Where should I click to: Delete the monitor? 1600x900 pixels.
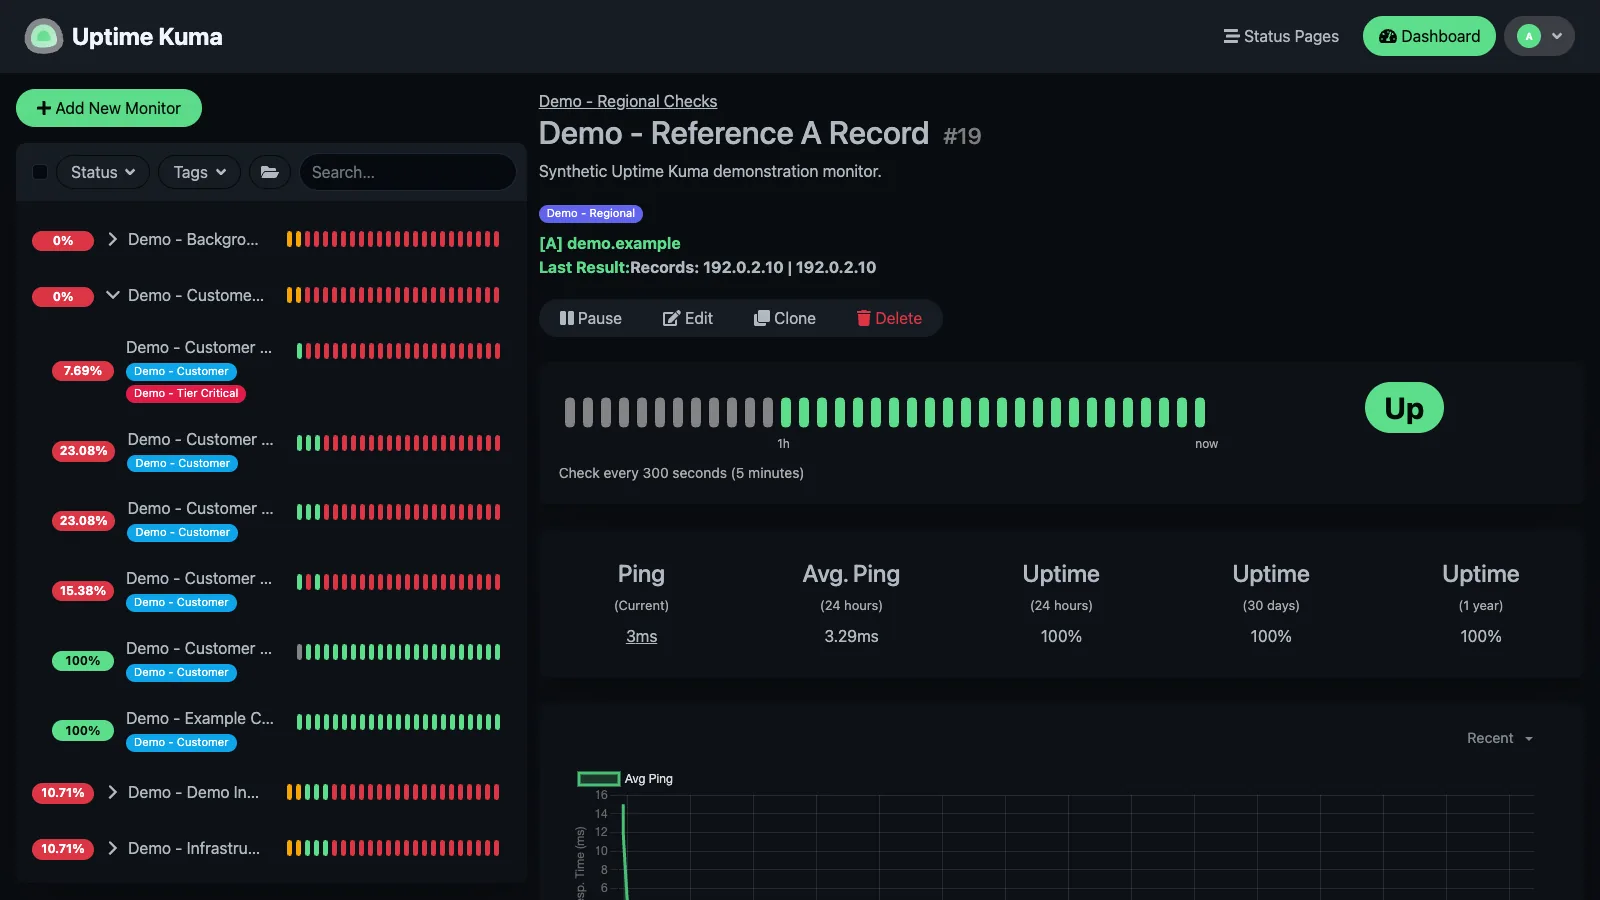(889, 318)
